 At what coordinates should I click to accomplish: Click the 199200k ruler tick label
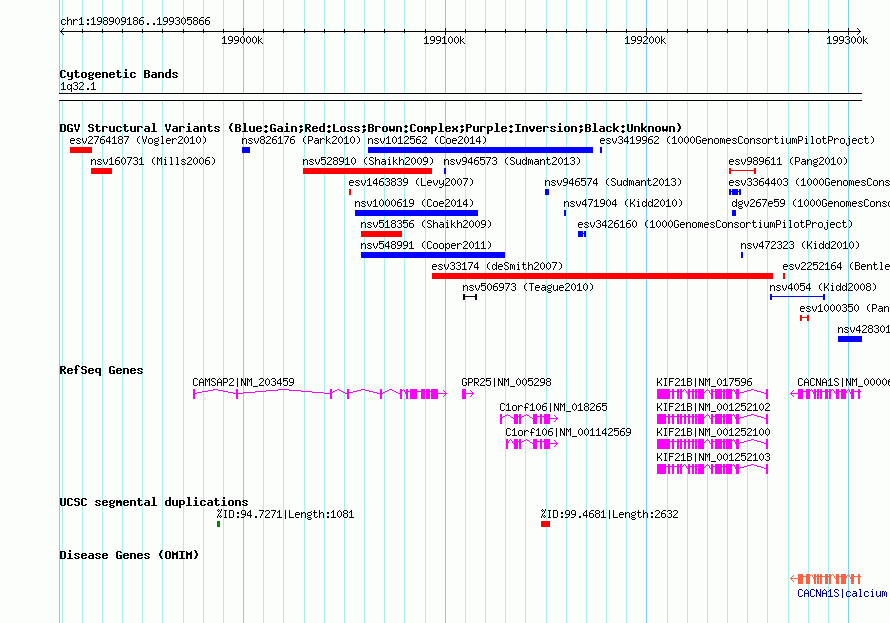645,40
